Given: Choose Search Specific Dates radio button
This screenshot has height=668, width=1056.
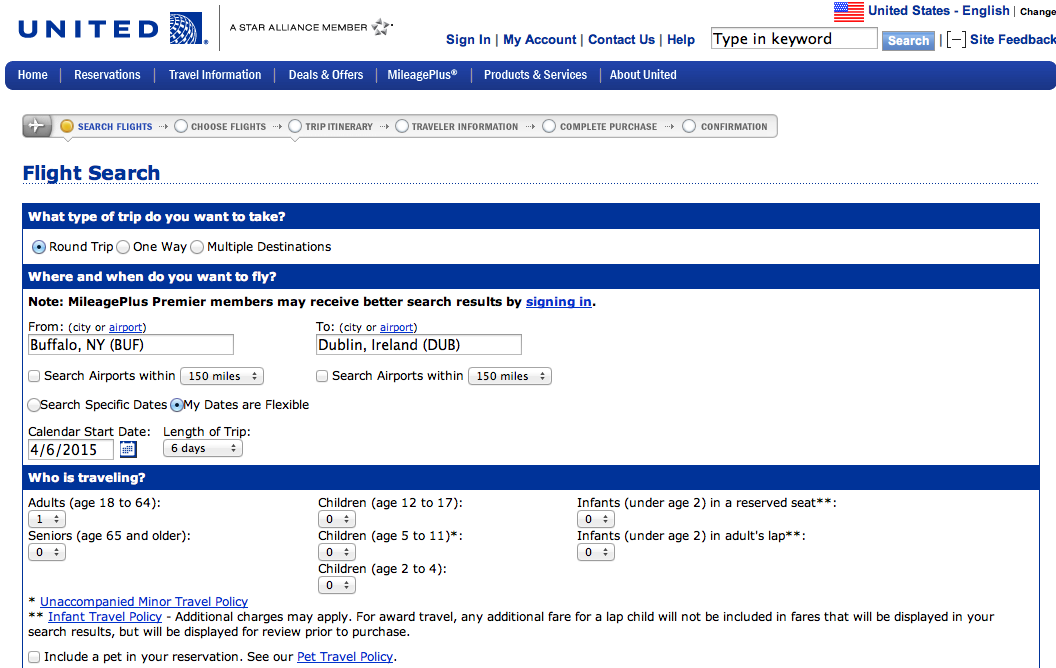Looking at the screenshot, I should [x=34, y=405].
